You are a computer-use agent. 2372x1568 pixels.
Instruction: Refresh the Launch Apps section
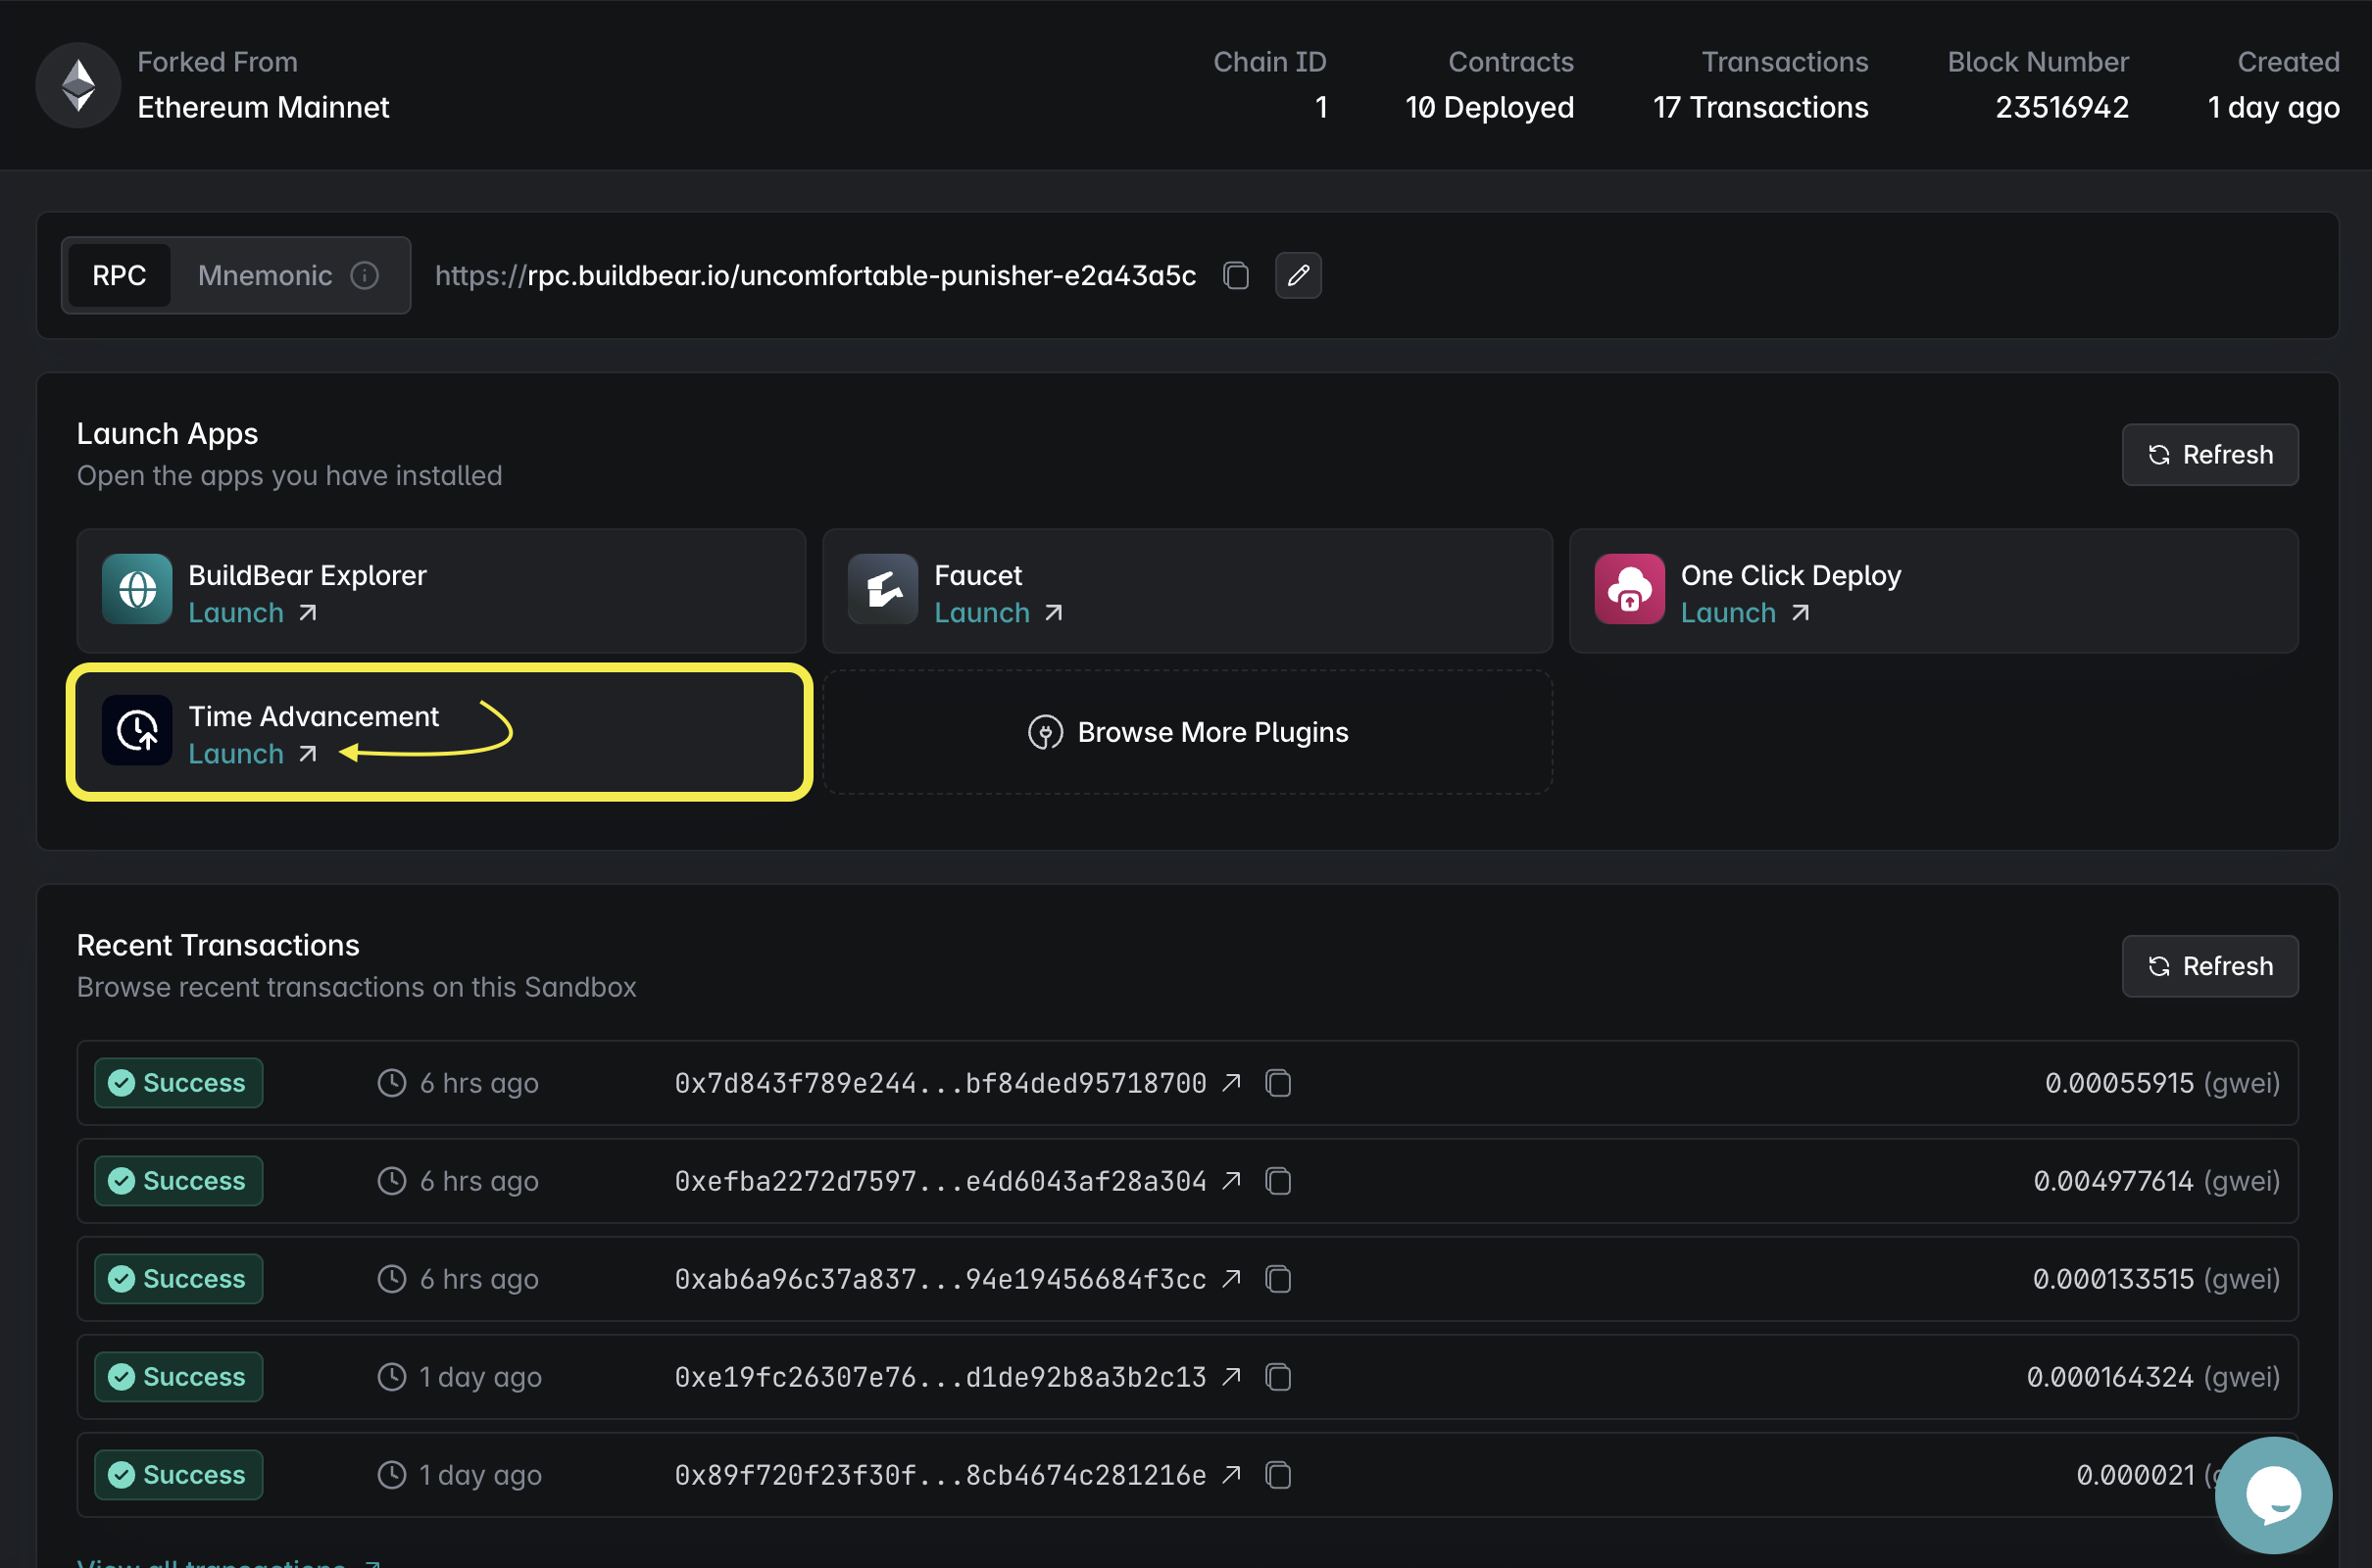[2210, 455]
